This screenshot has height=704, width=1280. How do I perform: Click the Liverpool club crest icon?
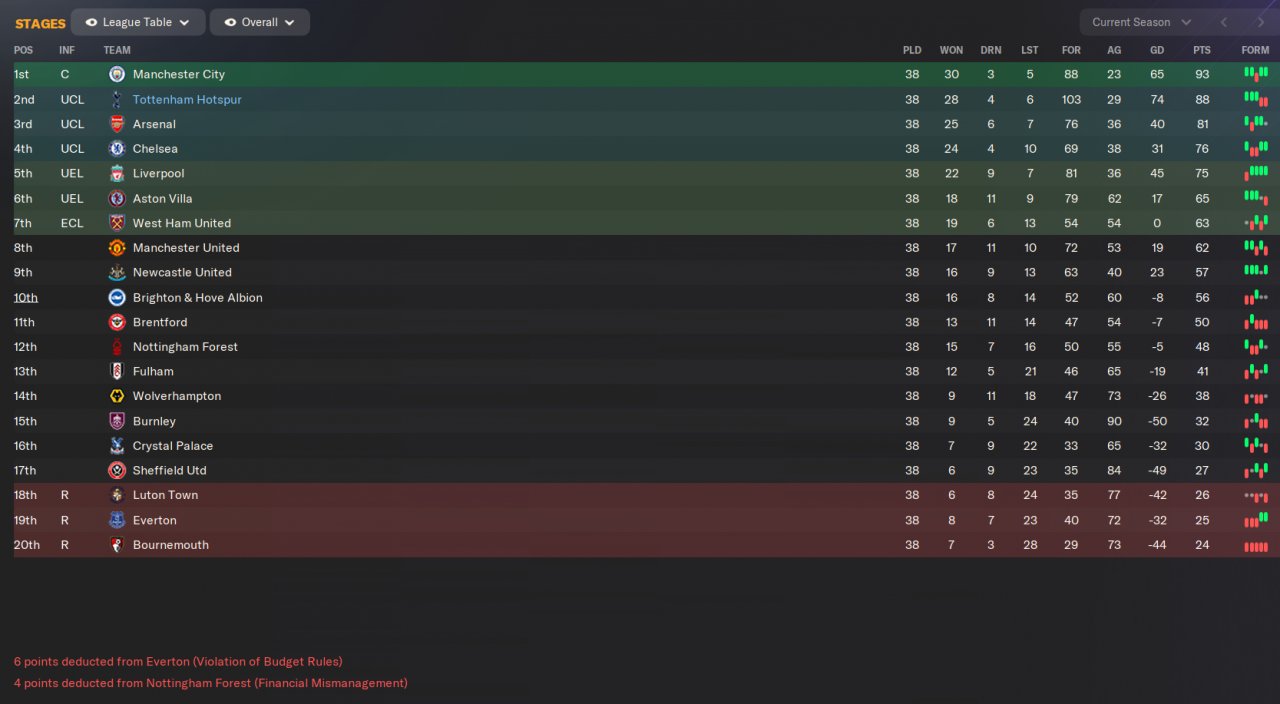(117, 174)
